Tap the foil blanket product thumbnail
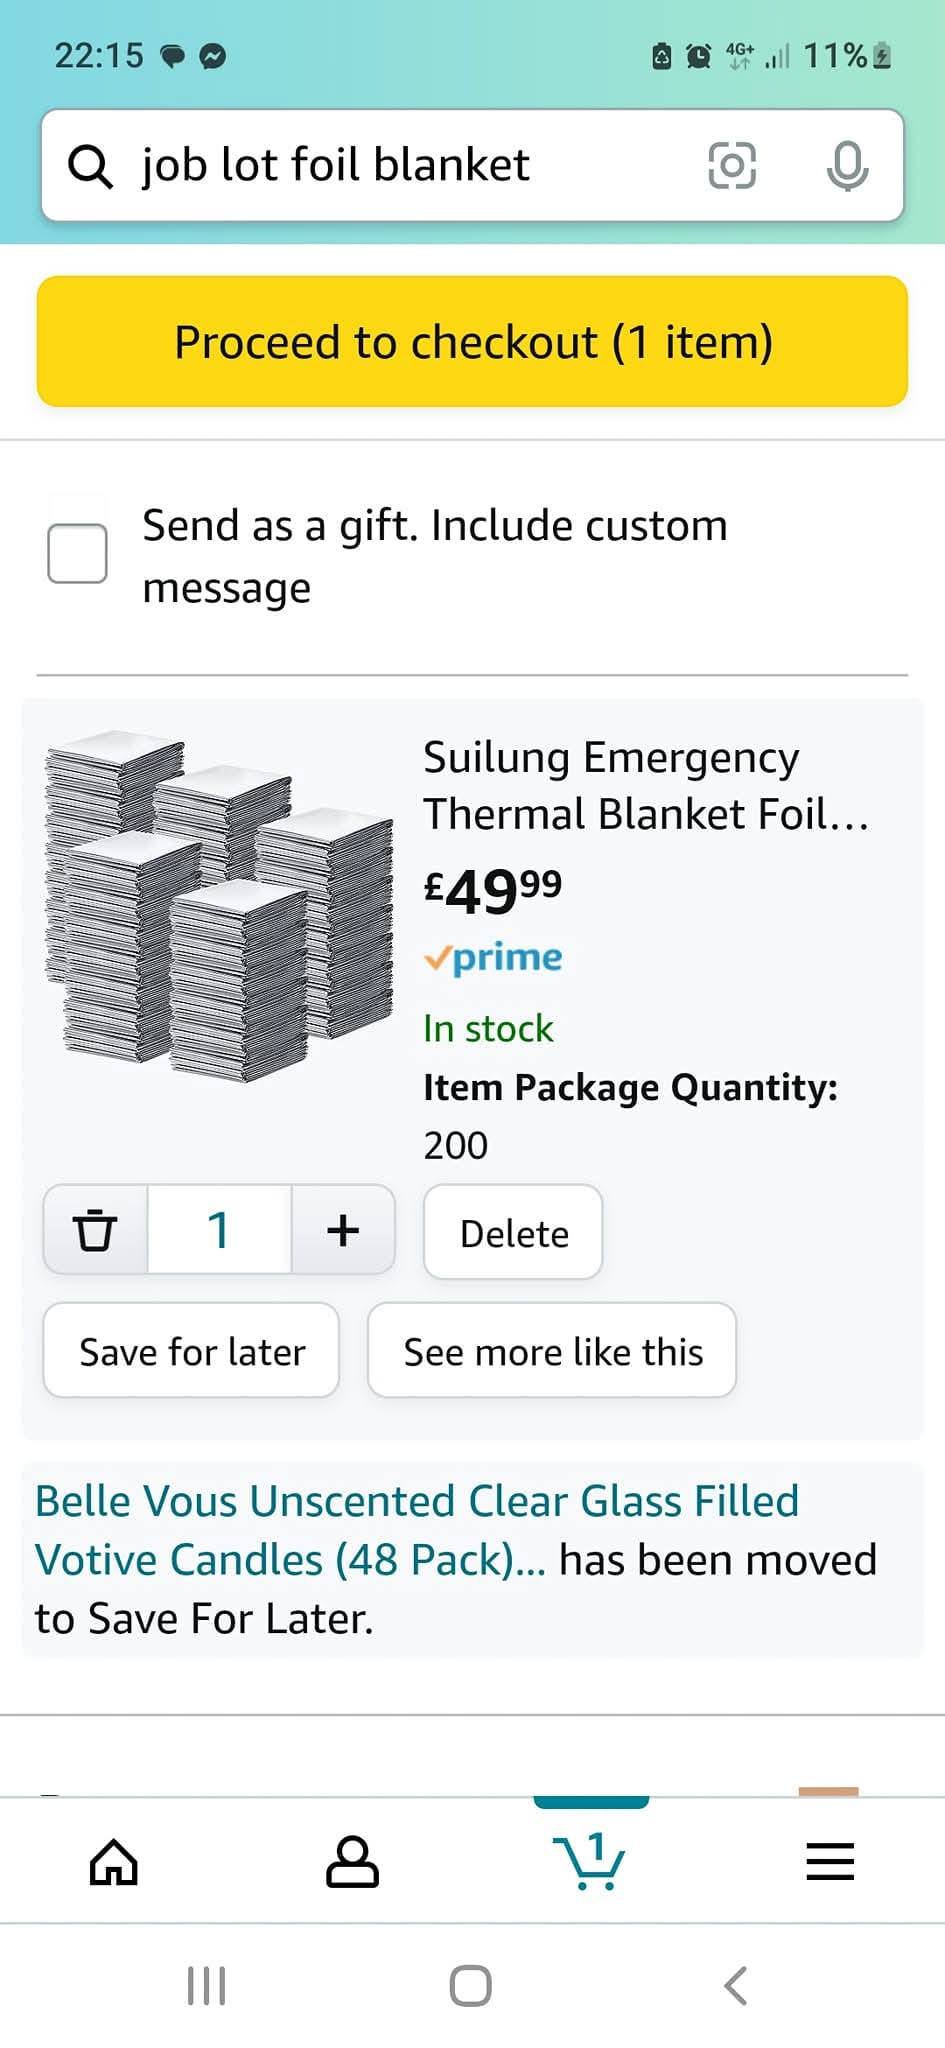 point(218,908)
